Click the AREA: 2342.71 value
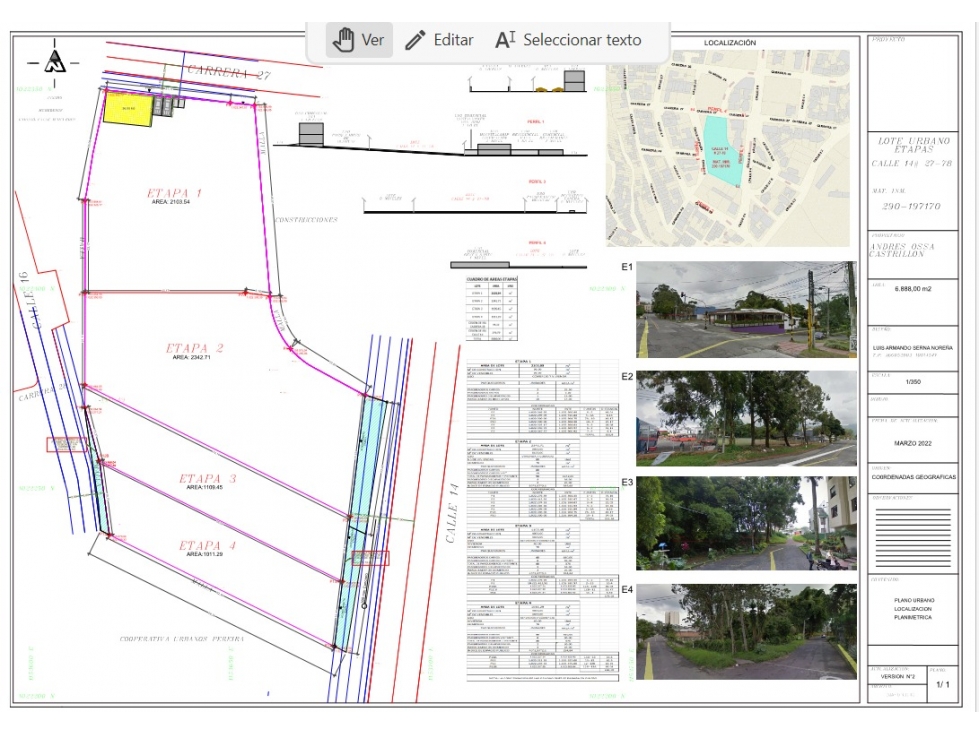Image resolution: width=979 pixels, height=734 pixels. [192, 357]
